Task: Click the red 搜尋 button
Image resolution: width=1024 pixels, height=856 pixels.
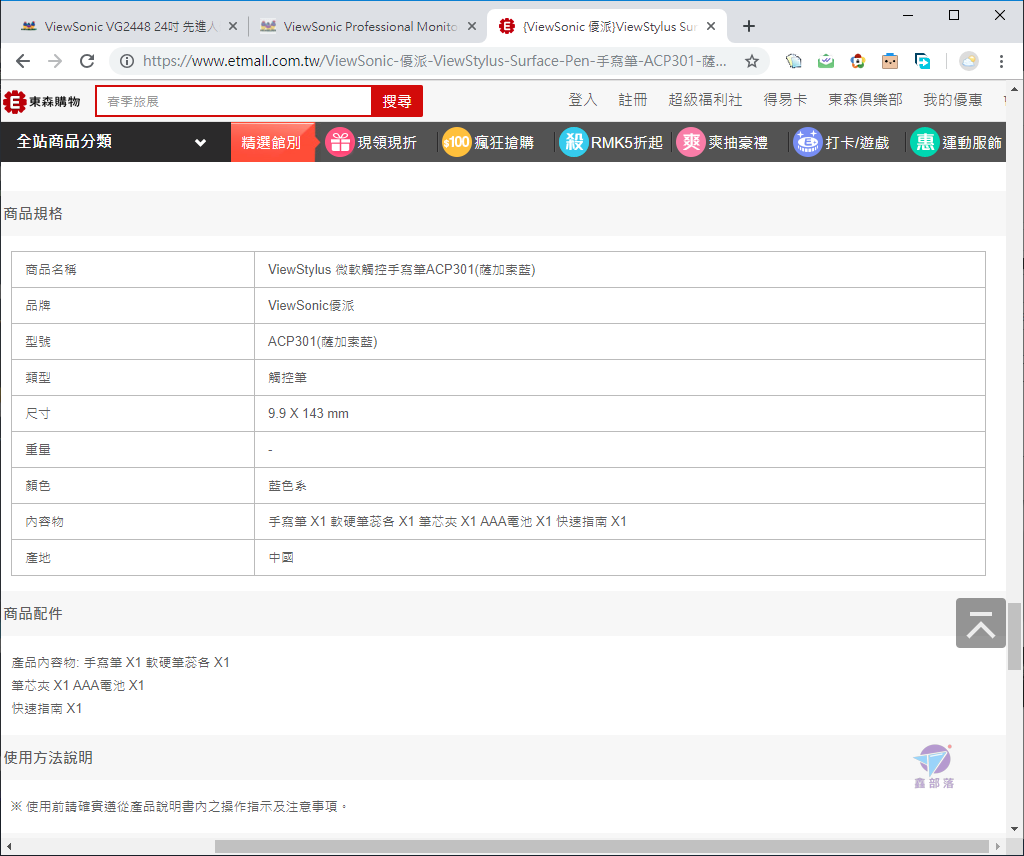Action: 396,101
